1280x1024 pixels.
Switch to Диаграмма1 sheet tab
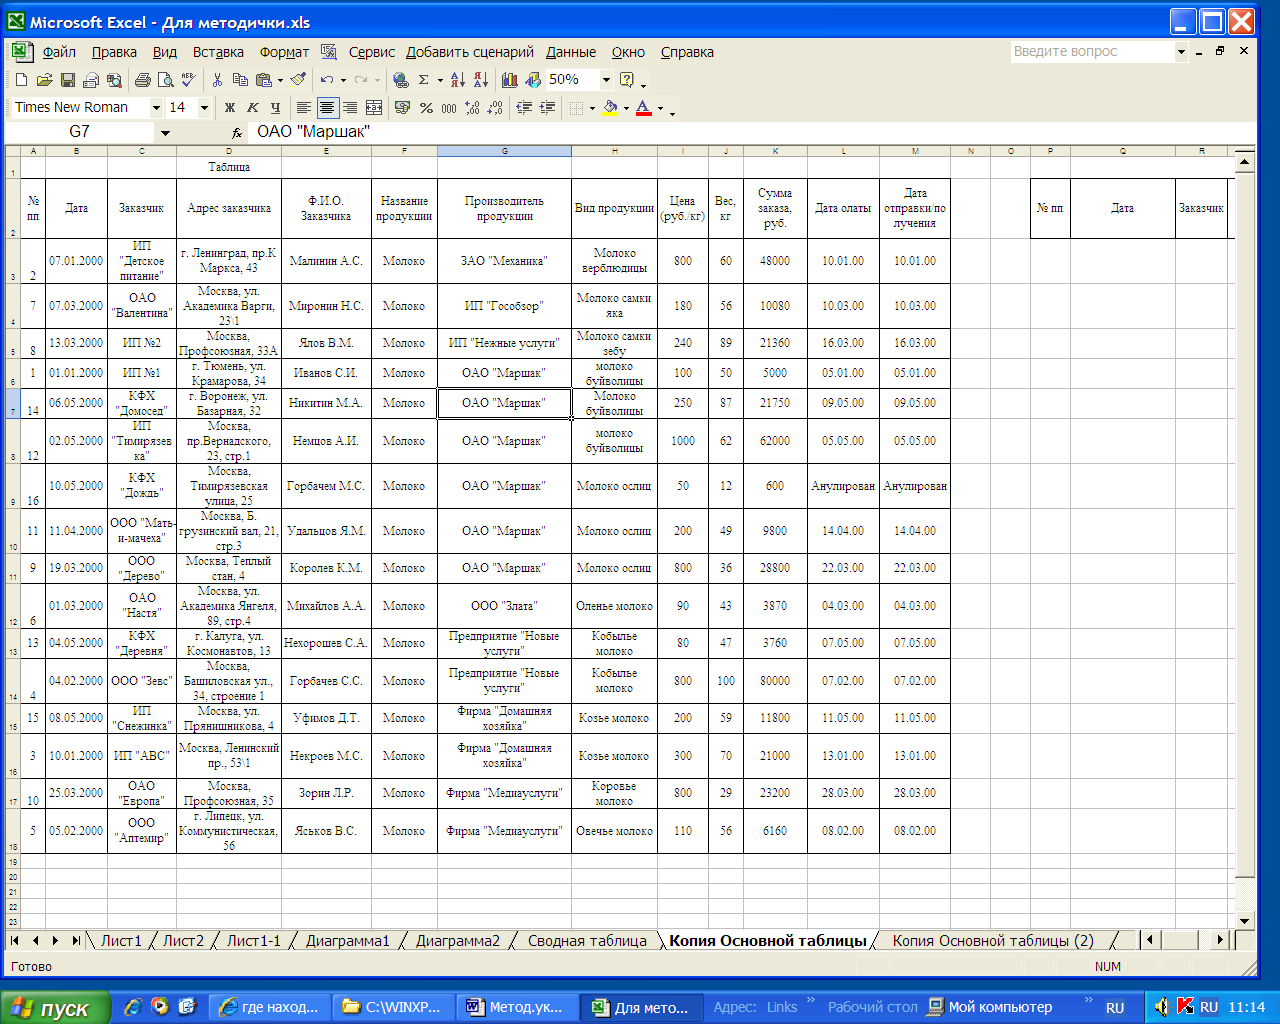347,941
